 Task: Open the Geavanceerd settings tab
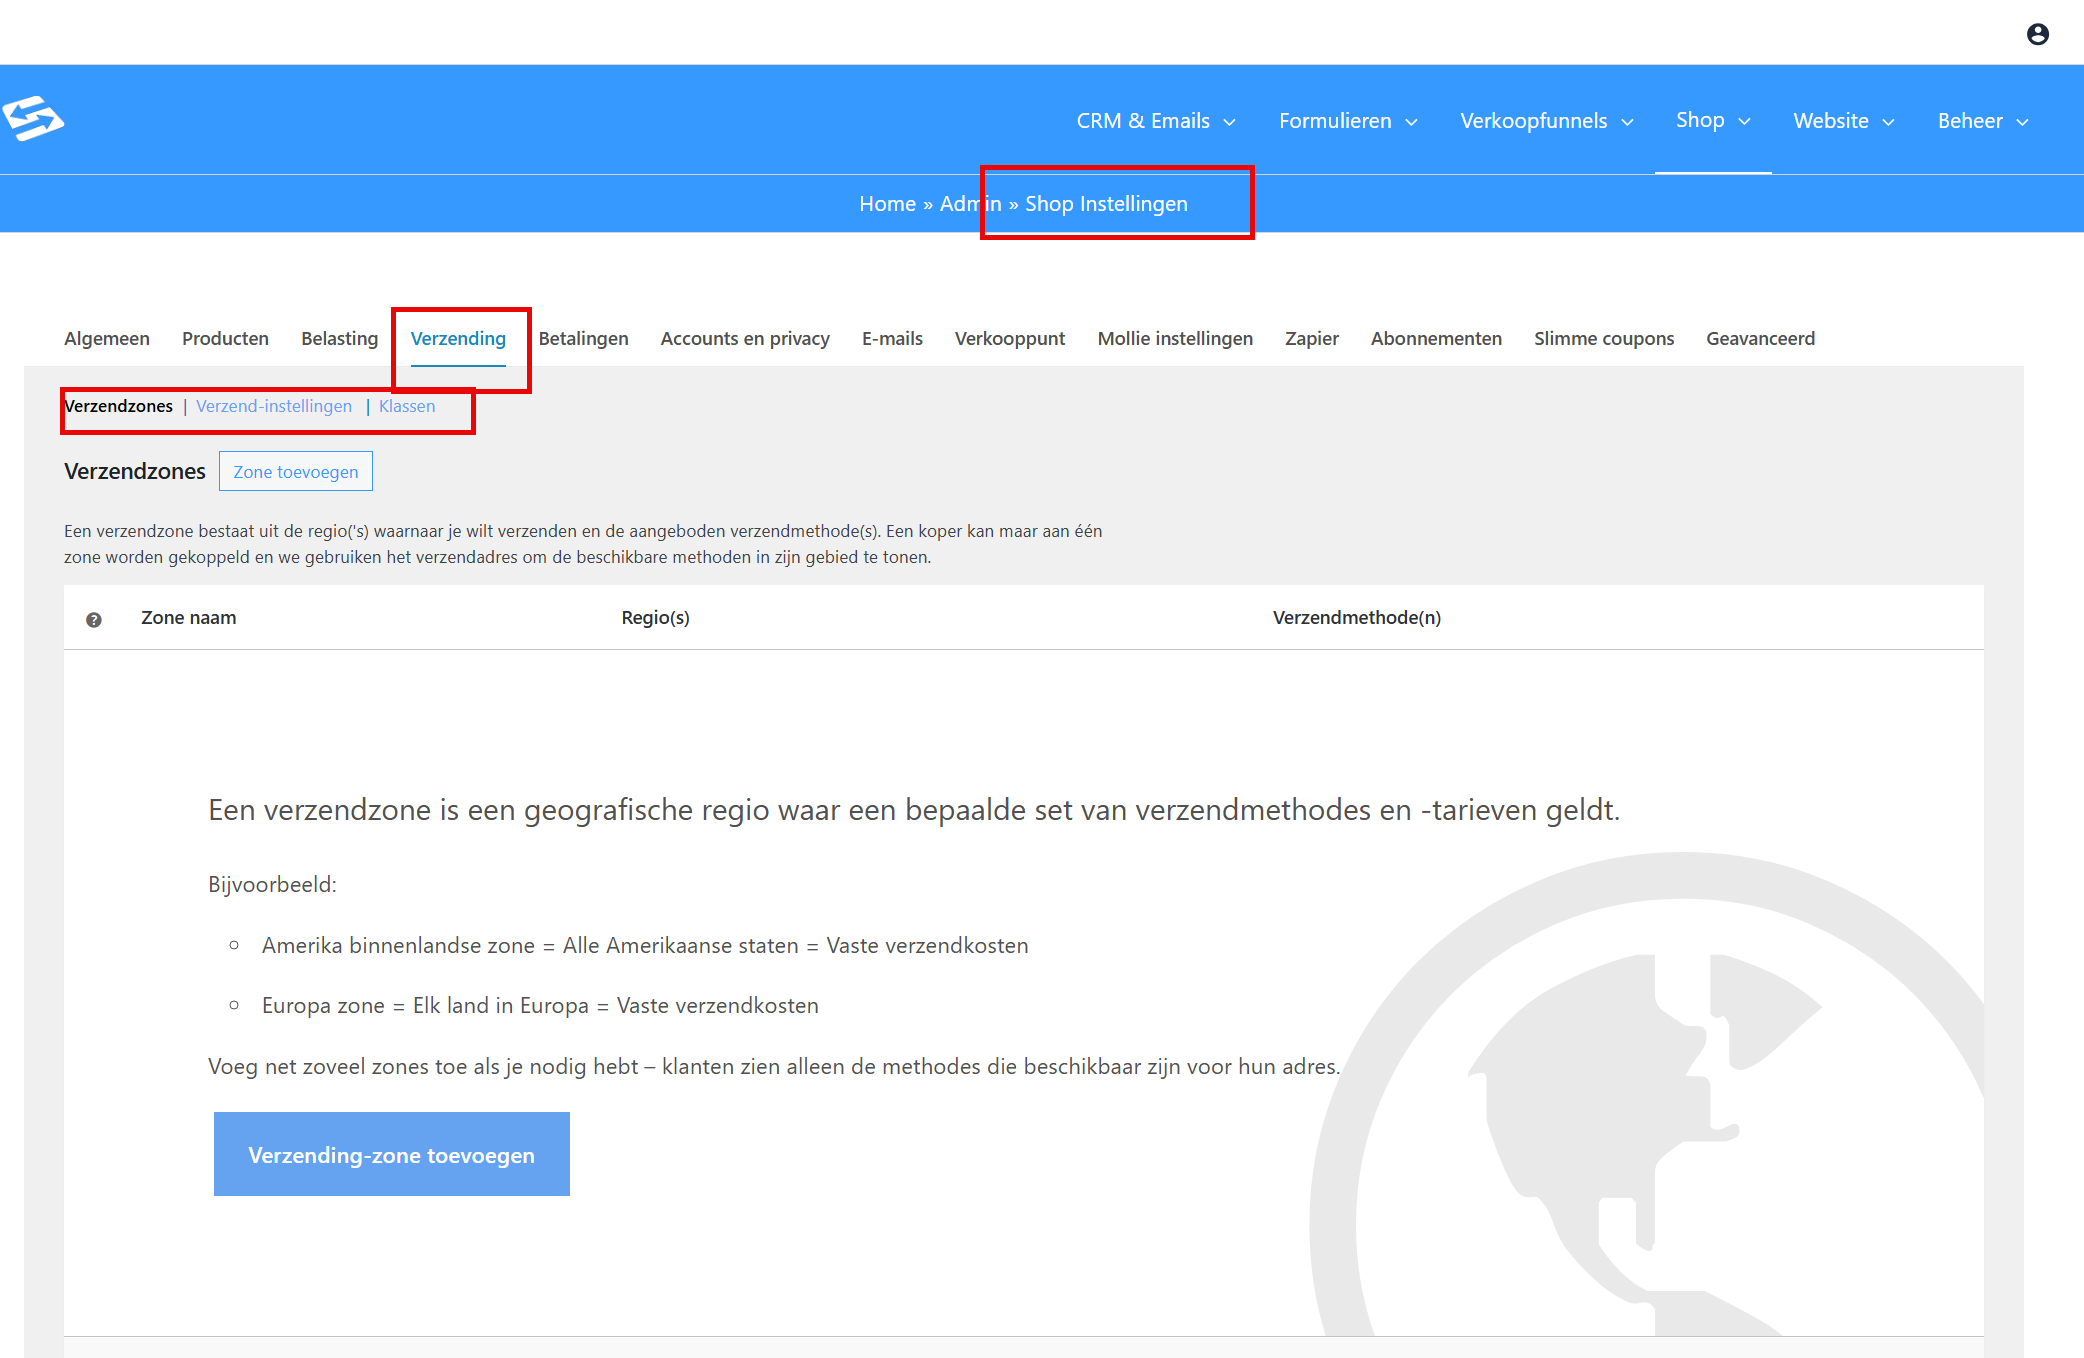[1760, 338]
